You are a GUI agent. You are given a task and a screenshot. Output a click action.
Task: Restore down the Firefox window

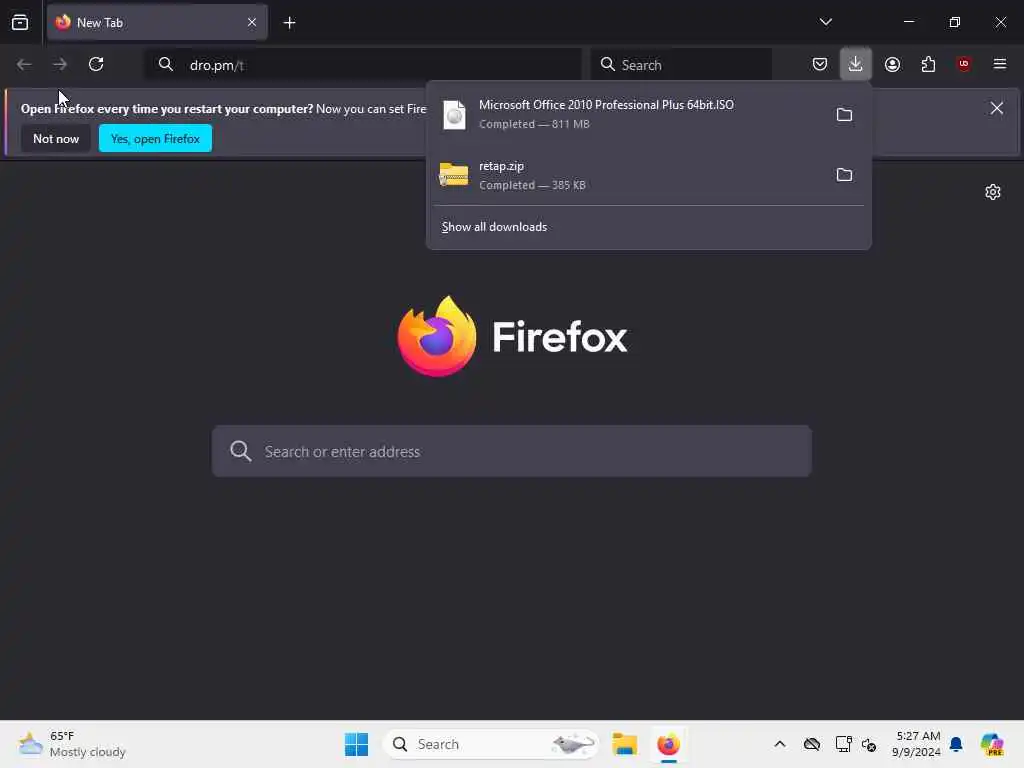click(x=955, y=22)
